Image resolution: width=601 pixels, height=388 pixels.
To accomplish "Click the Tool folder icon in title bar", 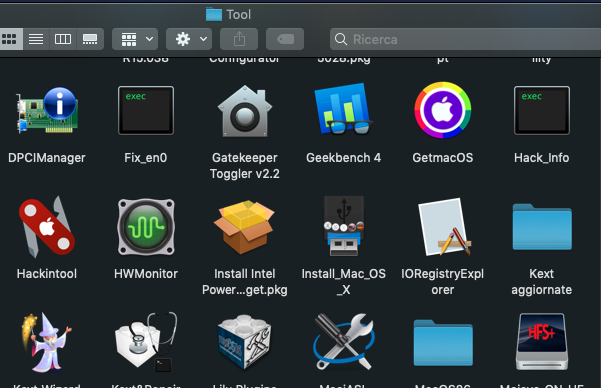I will 214,15.
